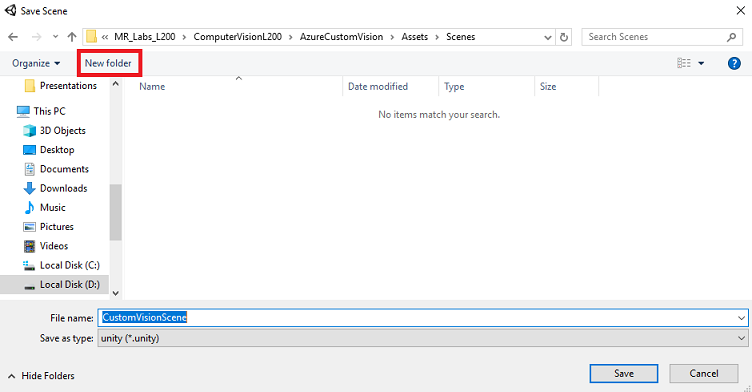This screenshot has height=392, width=752.
Task: Click the navigation pane scrollbar thumb
Action: coord(115,212)
